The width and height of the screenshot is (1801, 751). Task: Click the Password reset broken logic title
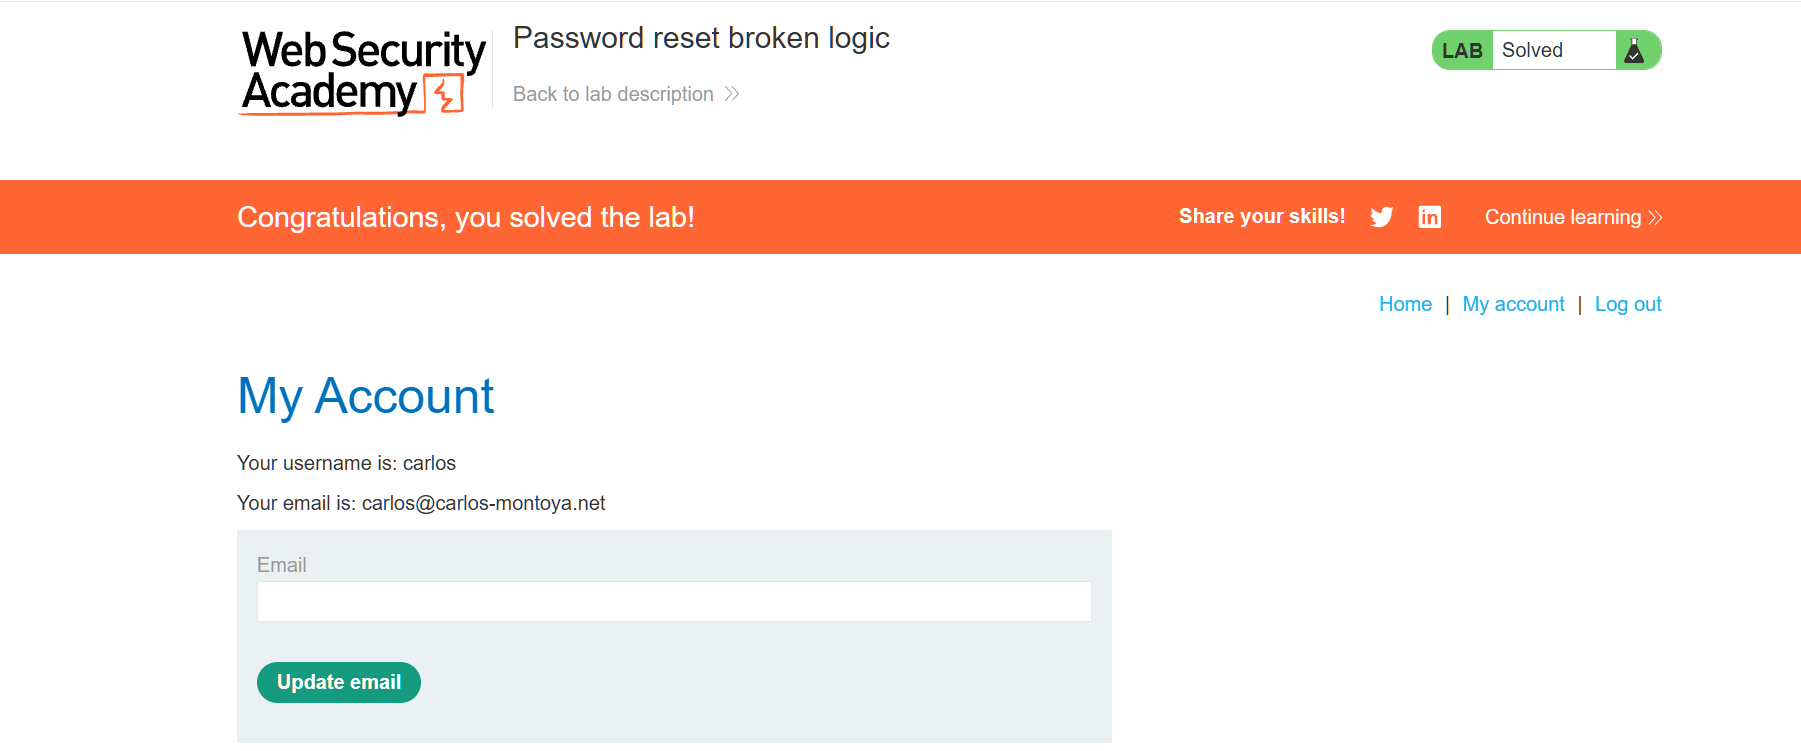coord(701,38)
